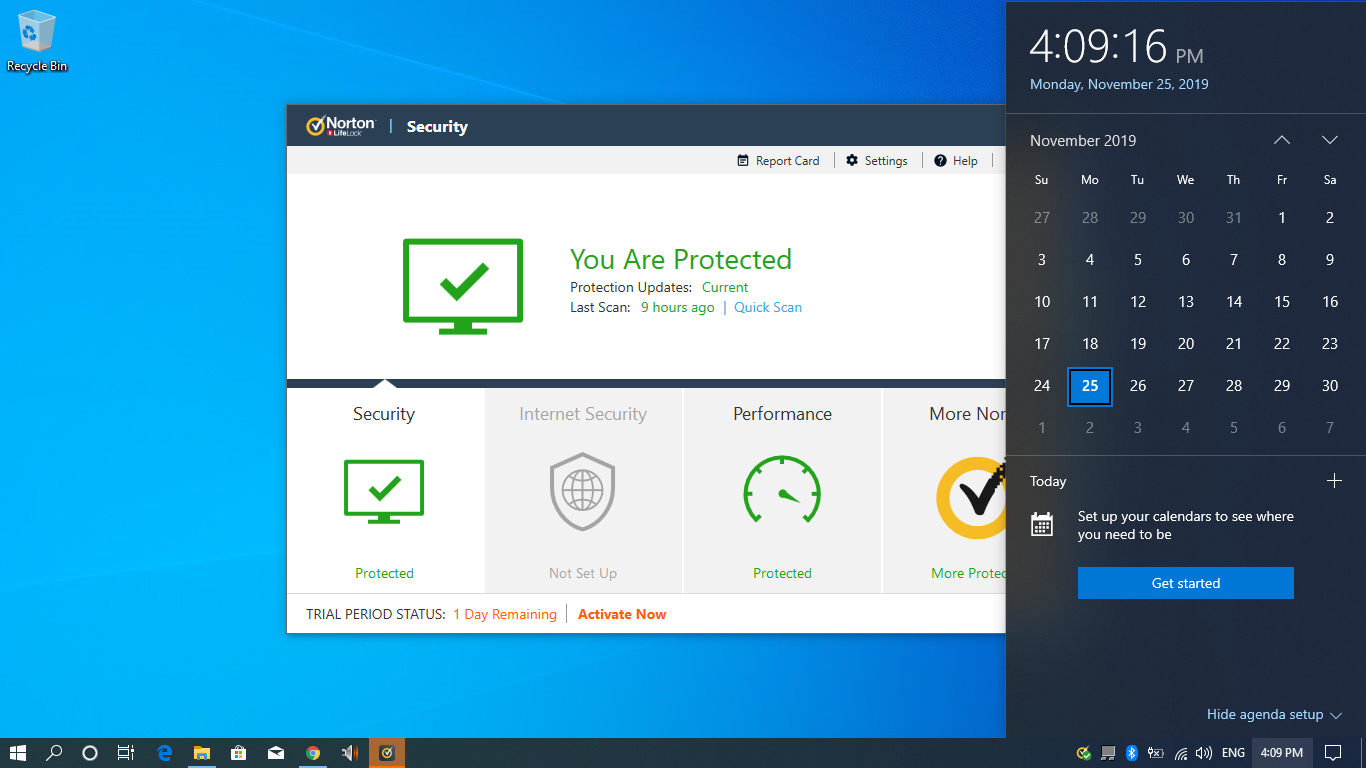Viewport: 1366px width, 768px height.
Task: Click the 'Current' protection updates status
Action: tap(725, 287)
